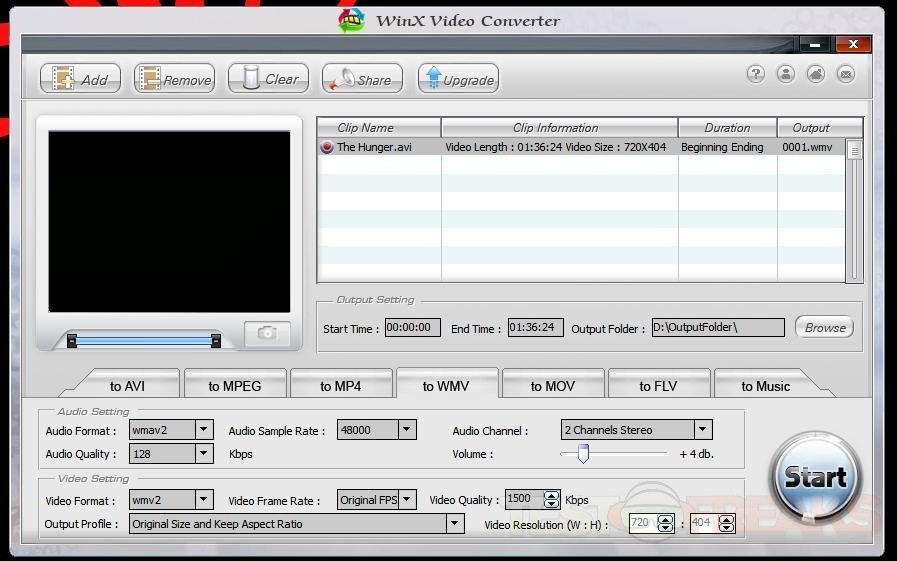Click the Remove clip button

tap(174, 78)
